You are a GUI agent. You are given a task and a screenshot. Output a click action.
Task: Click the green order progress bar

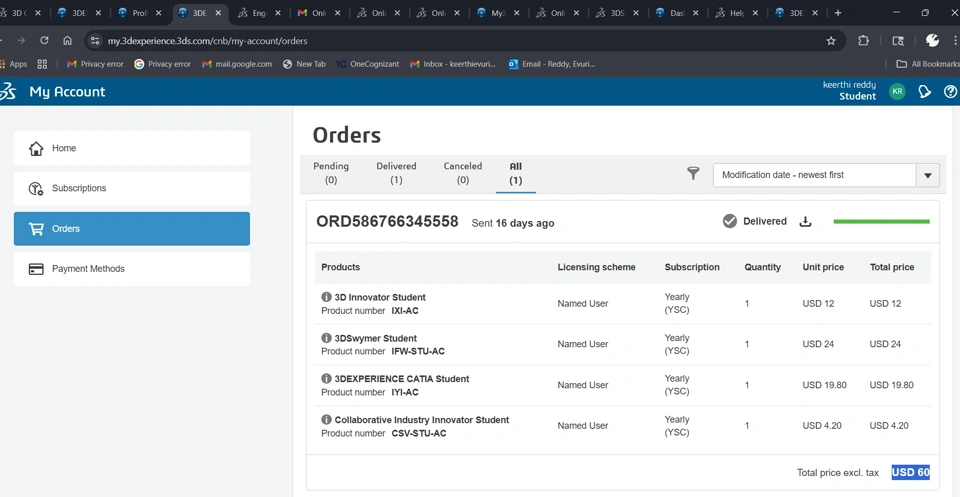pos(882,222)
